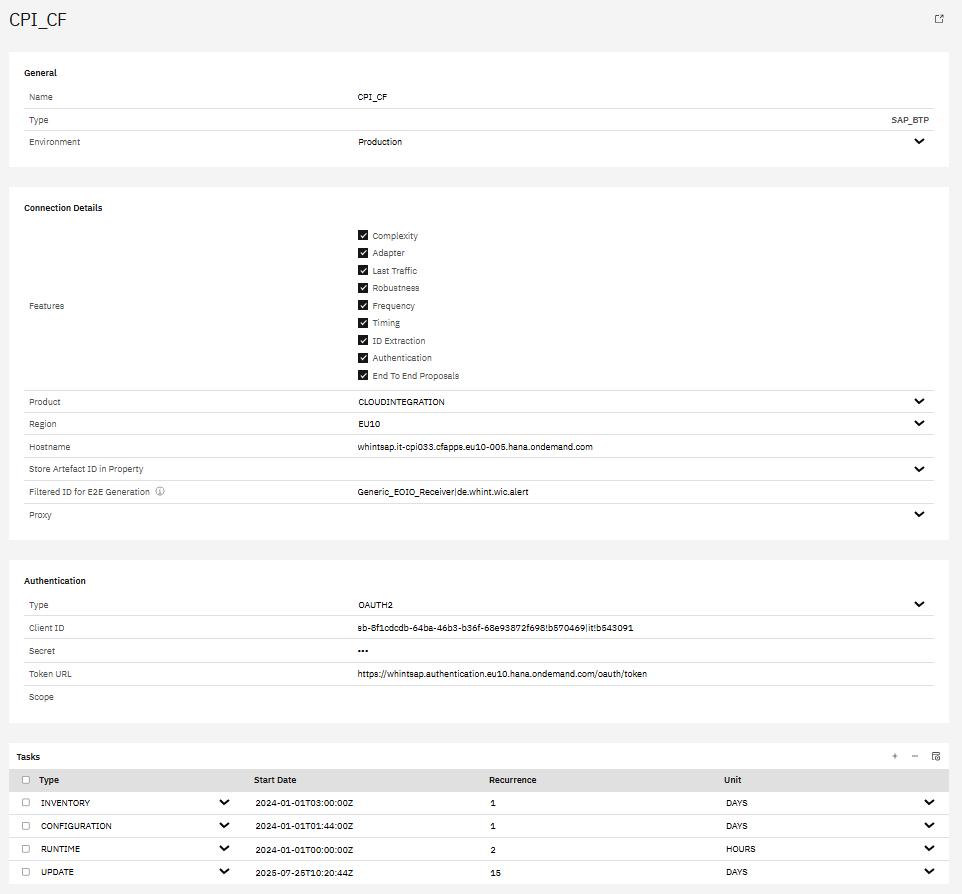
Task: Toggle the Complexity feature checkbox
Action: (363, 236)
